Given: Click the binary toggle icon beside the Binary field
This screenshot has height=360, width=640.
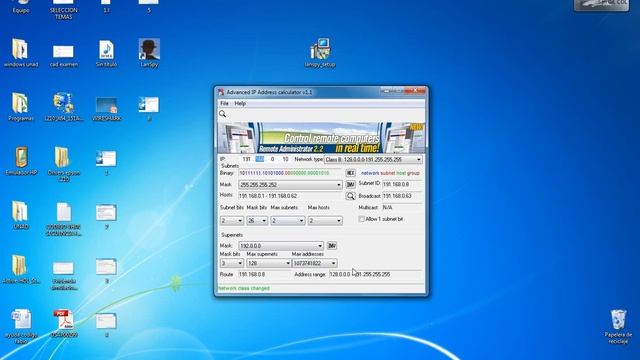Looking at the screenshot, I should click(350, 173).
